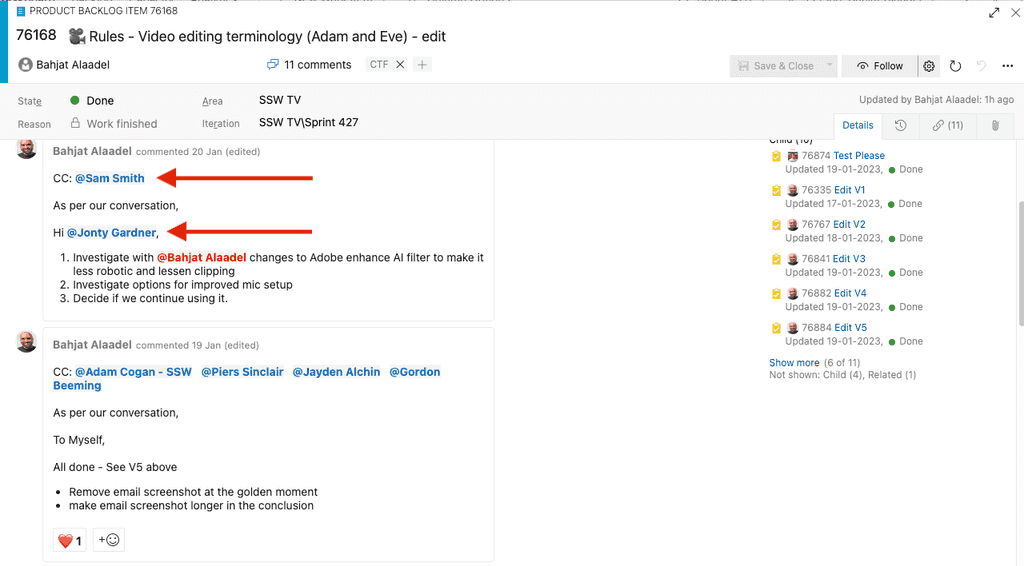Add a new tag with plus button

tap(422, 65)
